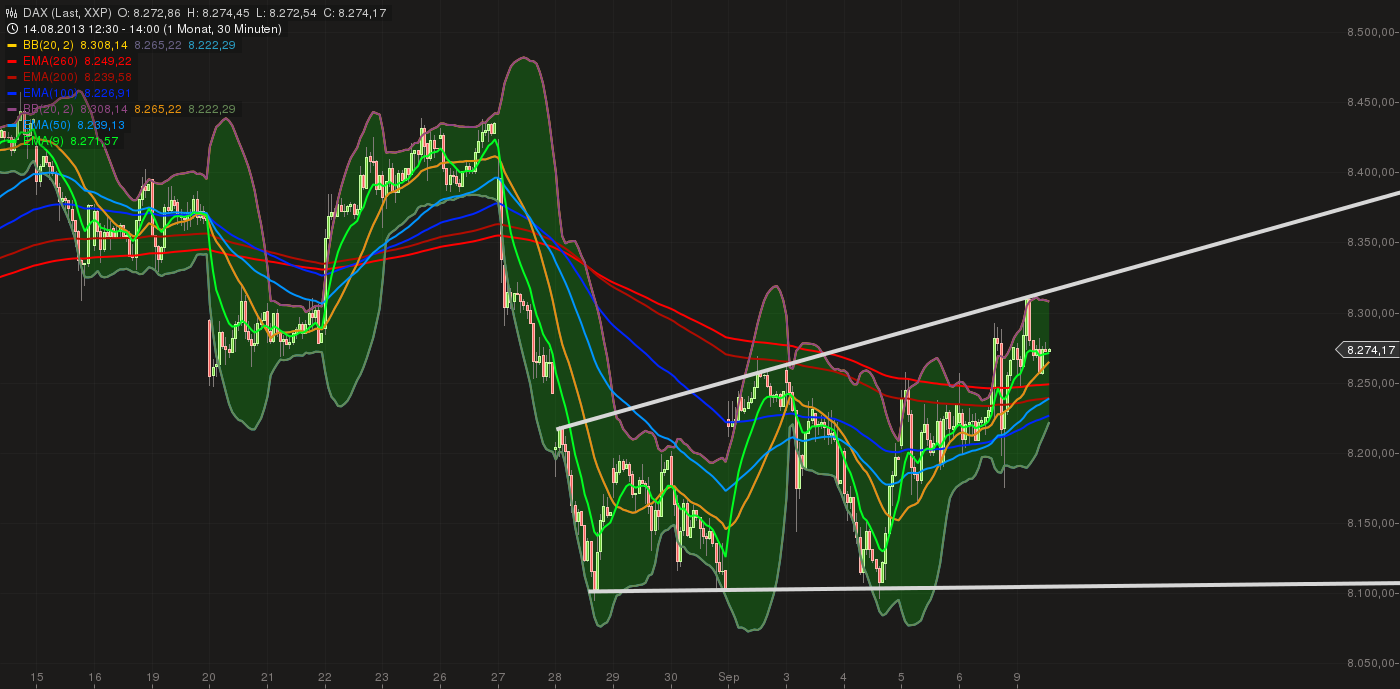Click the 22 date label on the time axis
Screen dimensions: 1400x689
pyautogui.click(x=325, y=677)
